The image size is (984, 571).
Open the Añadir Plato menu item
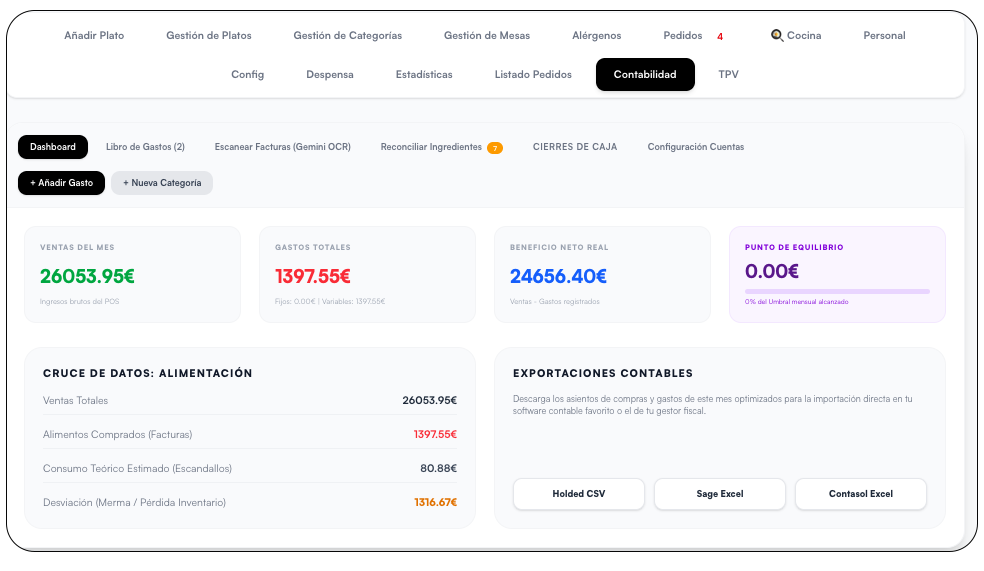[x=94, y=36]
